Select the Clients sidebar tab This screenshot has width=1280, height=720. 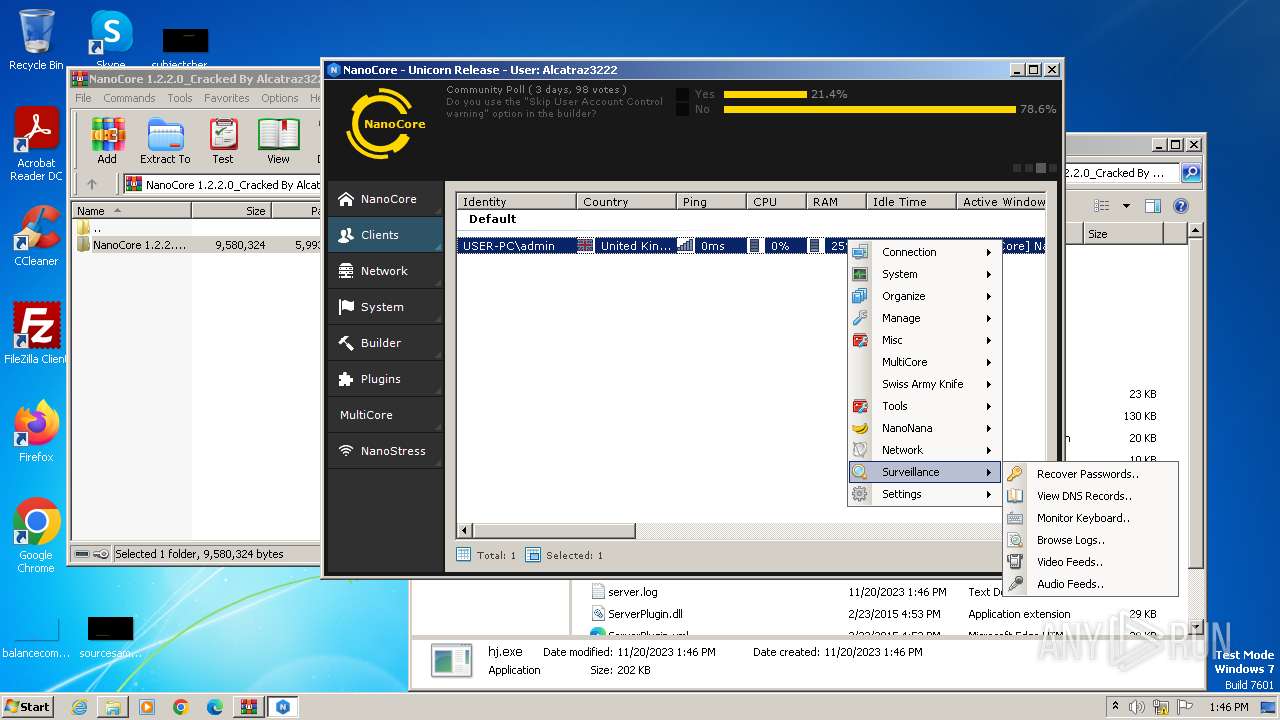(x=385, y=235)
